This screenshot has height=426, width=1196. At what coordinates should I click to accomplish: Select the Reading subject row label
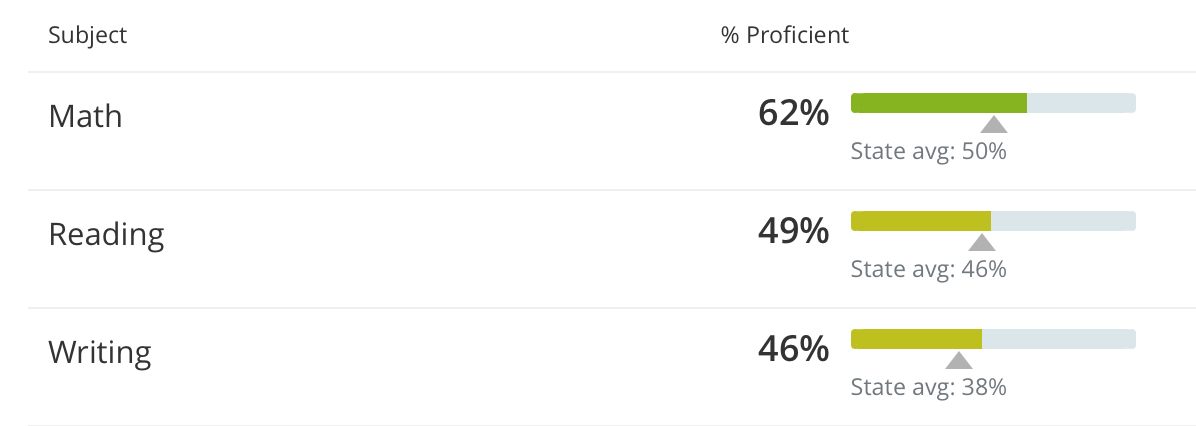pos(106,234)
